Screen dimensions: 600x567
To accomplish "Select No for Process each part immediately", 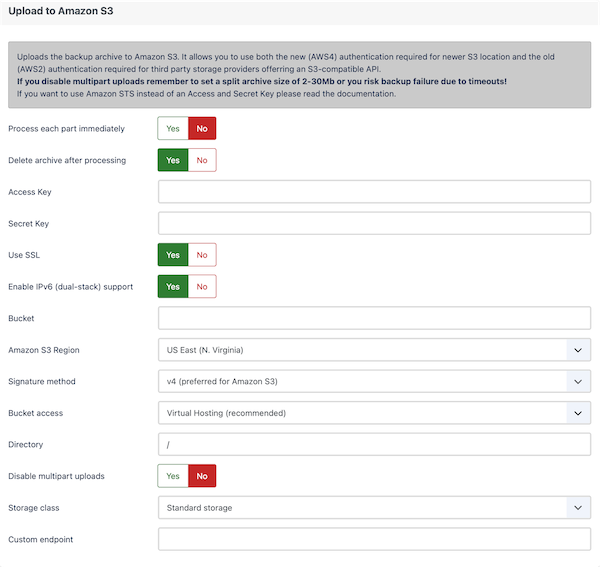I will (x=202, y=129).
